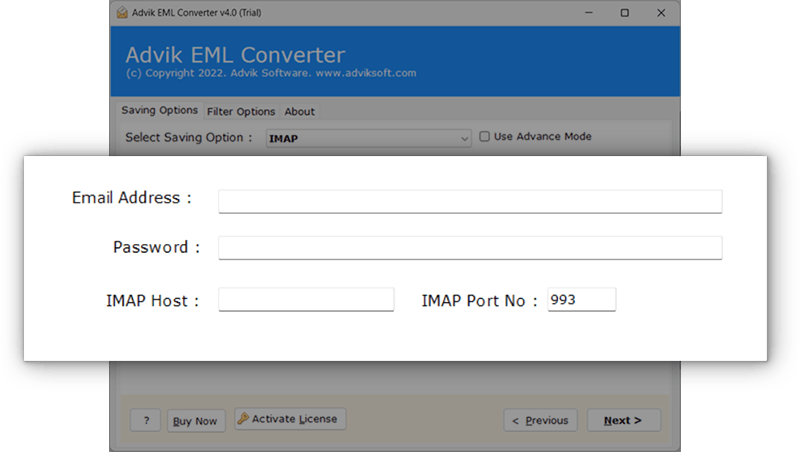The image size is (799, 452).
Task: Switch to the Saving Options tab
Action: tap(159, 110)
